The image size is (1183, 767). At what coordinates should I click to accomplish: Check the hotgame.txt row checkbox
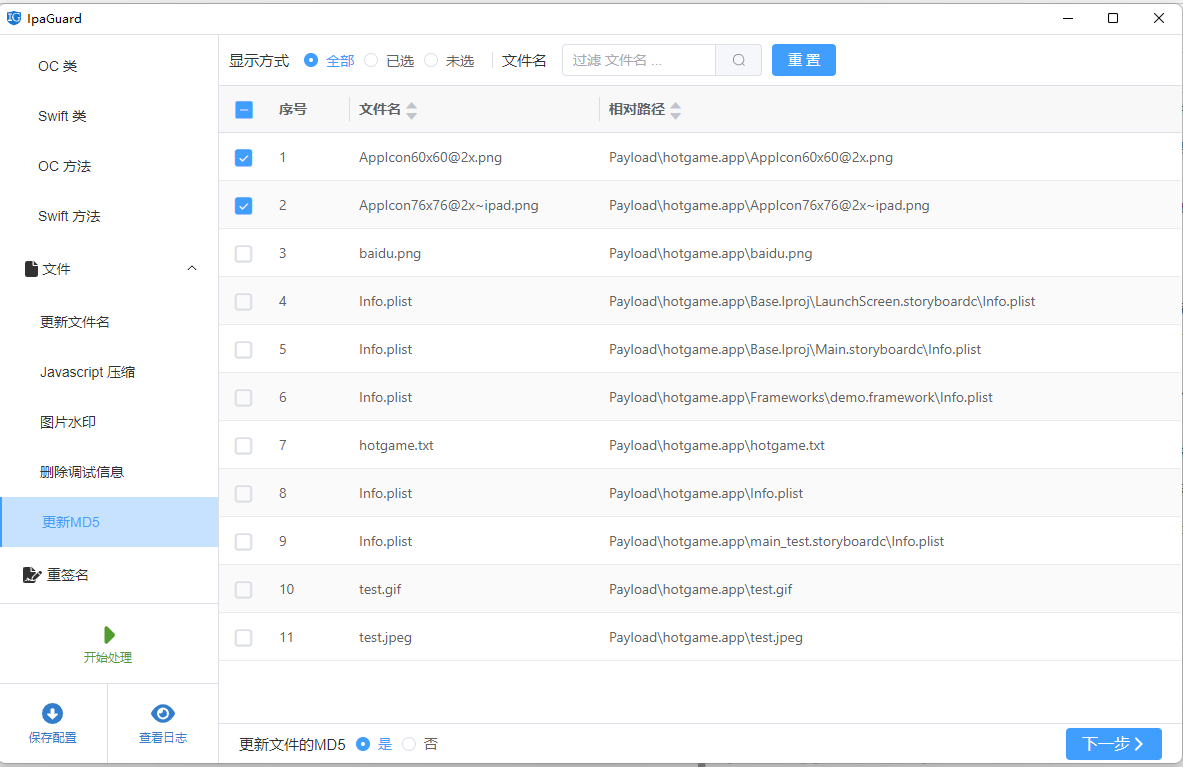[x=244, y=446]
